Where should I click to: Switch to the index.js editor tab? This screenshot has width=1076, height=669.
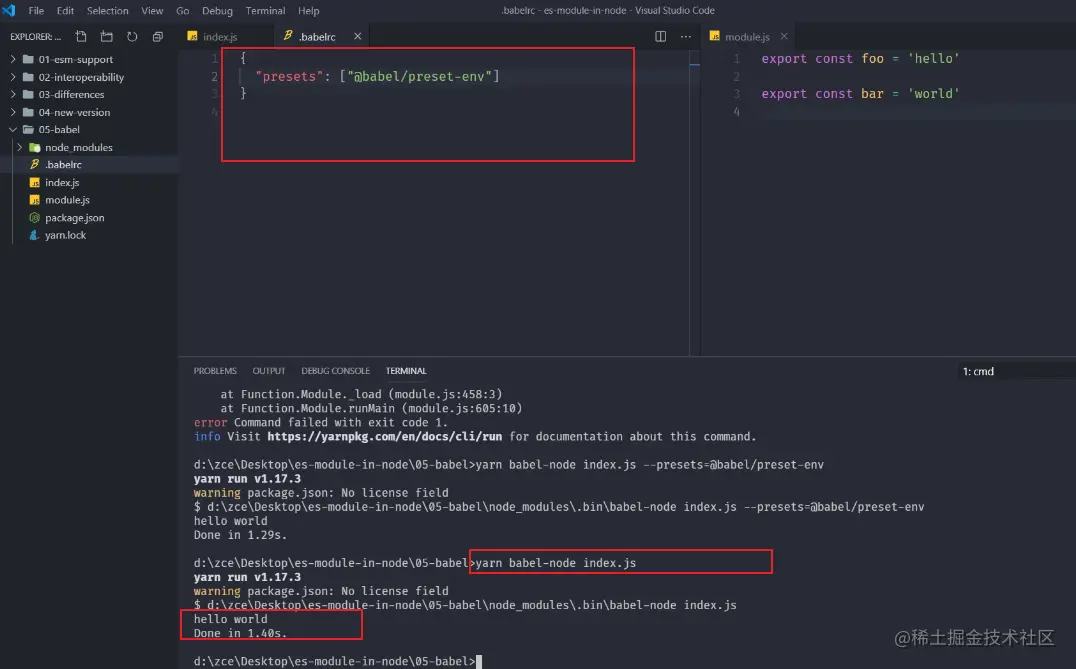(226, 36)
